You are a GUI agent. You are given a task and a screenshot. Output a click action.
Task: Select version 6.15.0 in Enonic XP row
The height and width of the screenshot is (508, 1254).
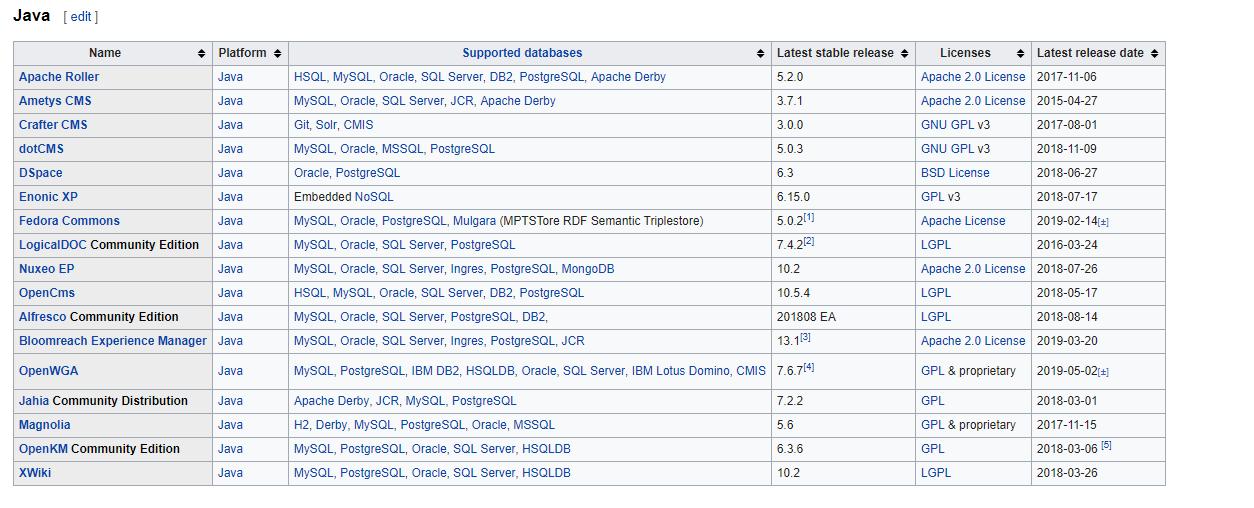click(794, 197)
